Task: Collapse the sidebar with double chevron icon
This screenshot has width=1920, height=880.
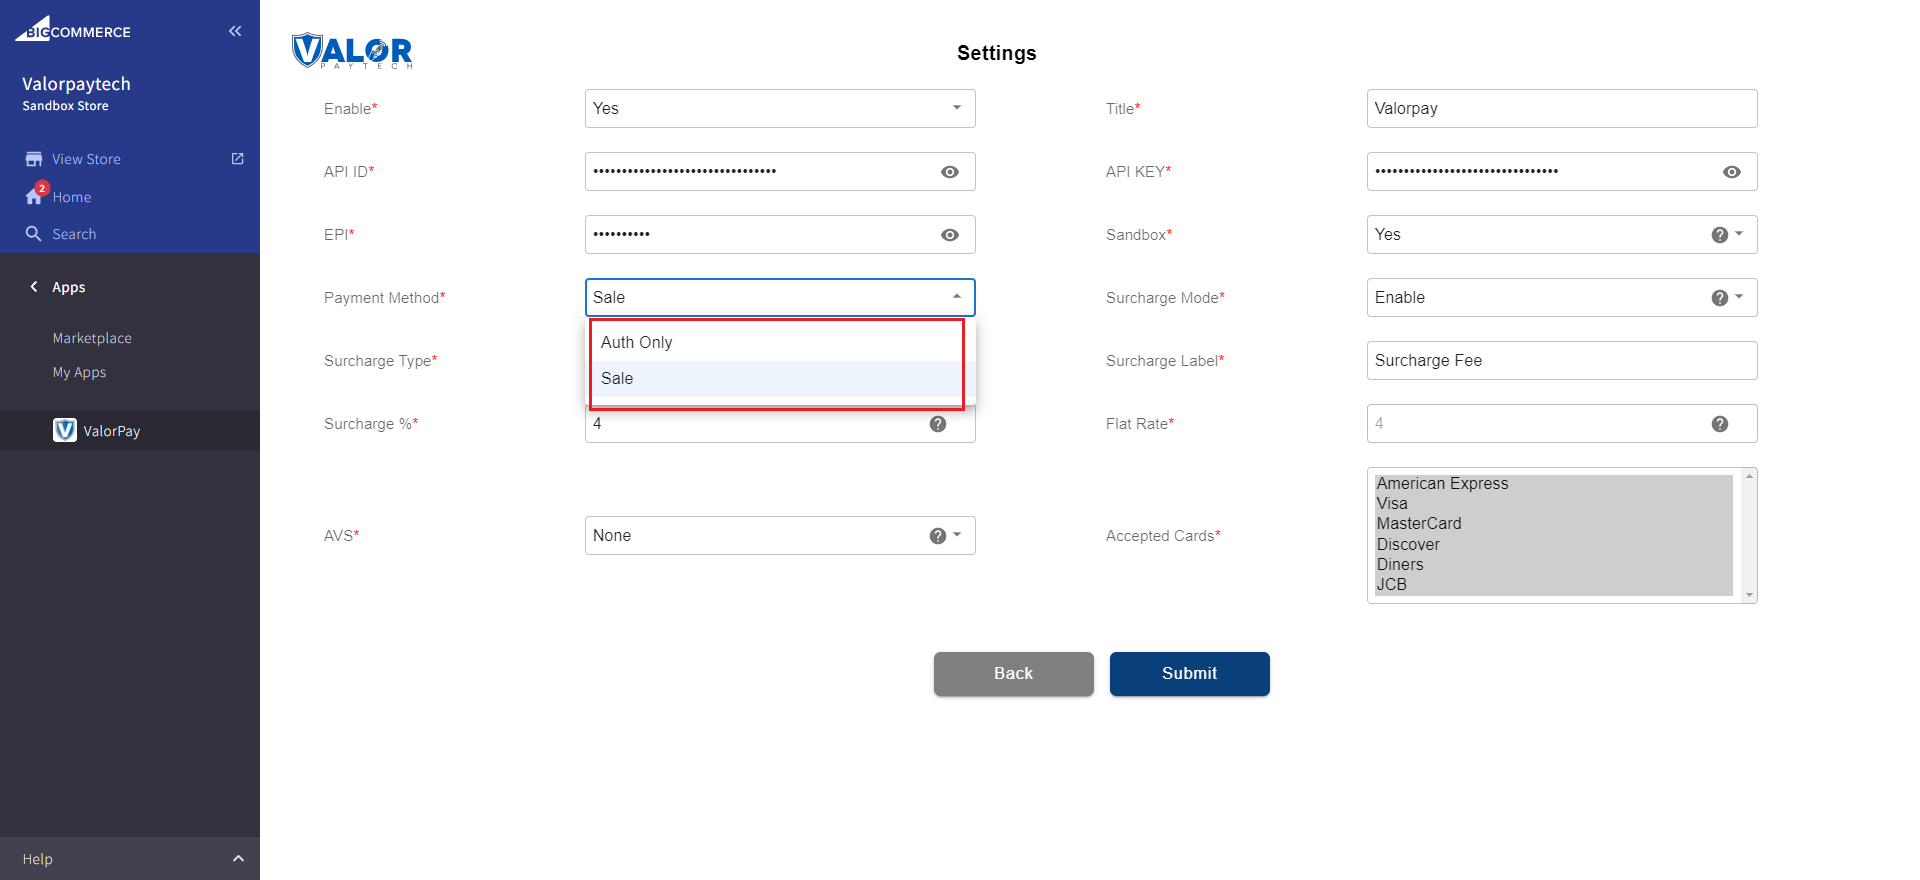Action: click(x=235, y=31)
